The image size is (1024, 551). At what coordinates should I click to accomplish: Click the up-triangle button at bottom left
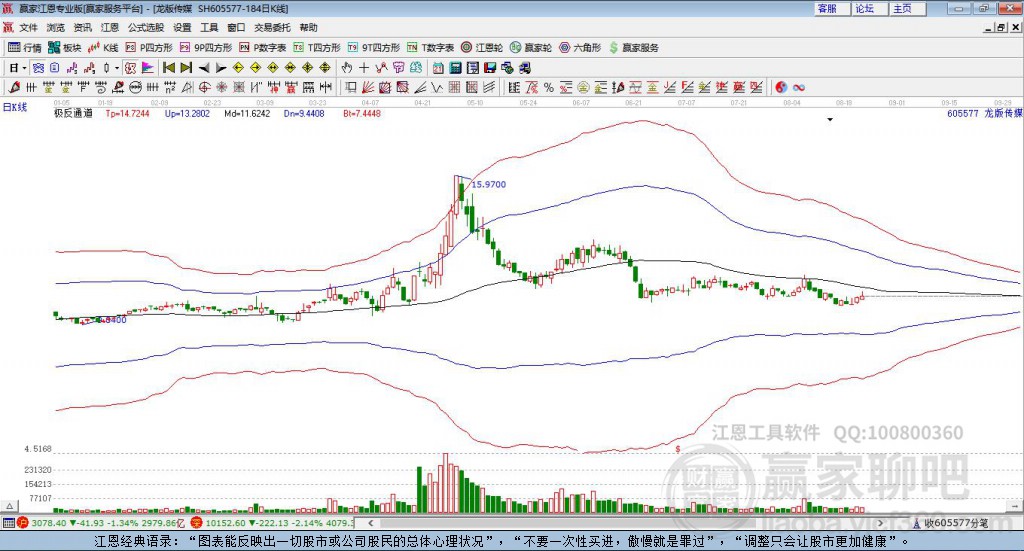click(9, 506)
